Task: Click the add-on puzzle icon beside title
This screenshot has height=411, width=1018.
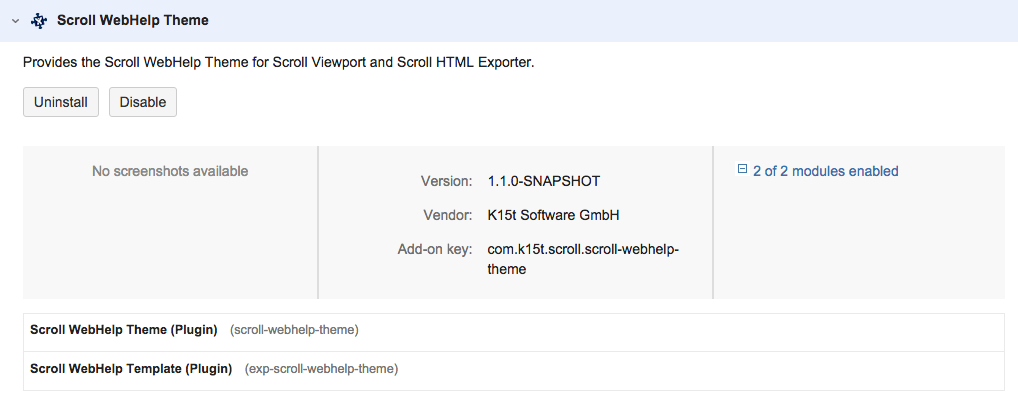Action: [x=39, y=20]
